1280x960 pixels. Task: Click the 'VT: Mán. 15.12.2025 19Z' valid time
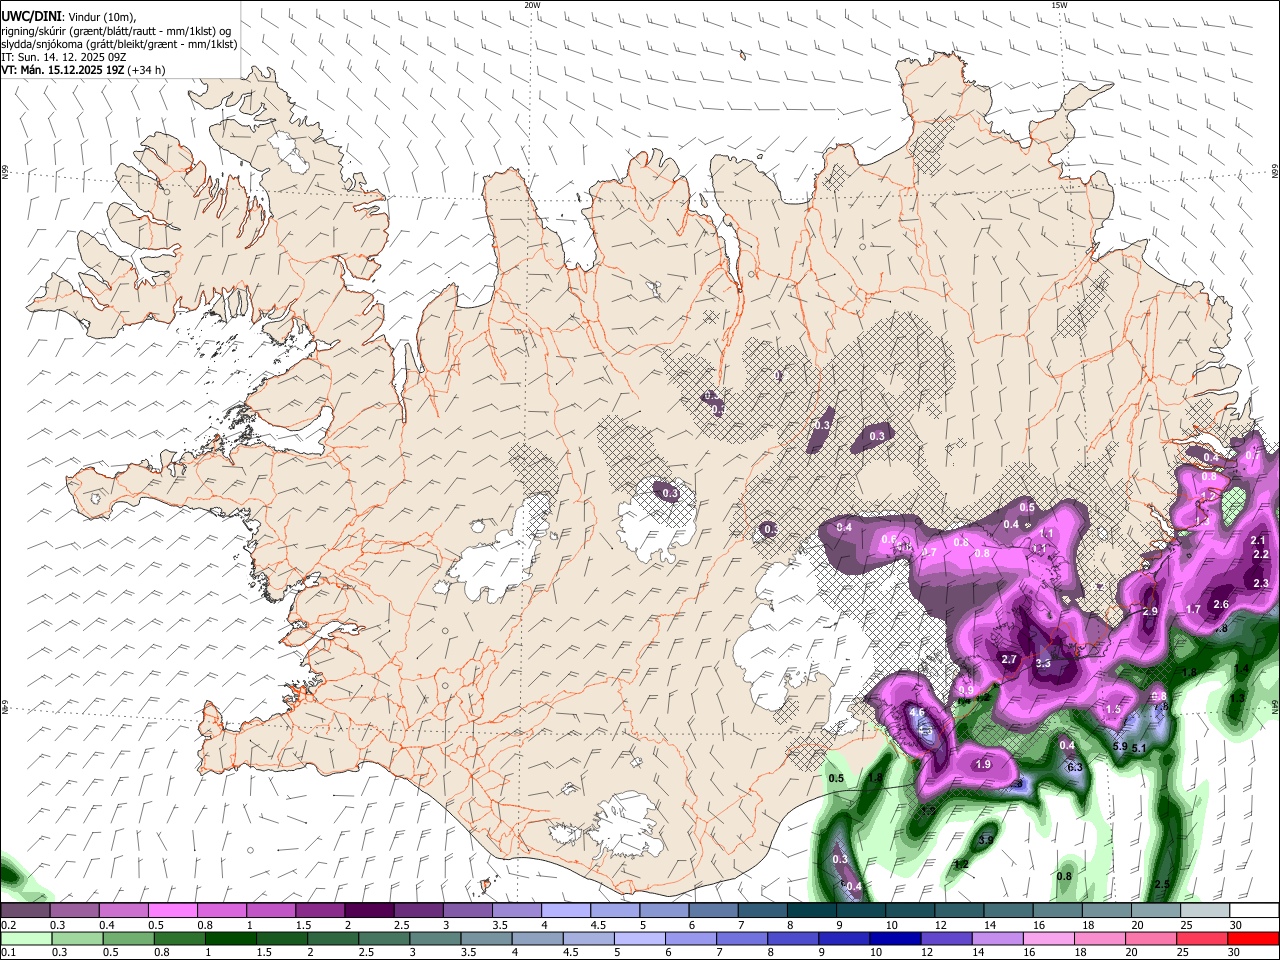tap(61, 70)
